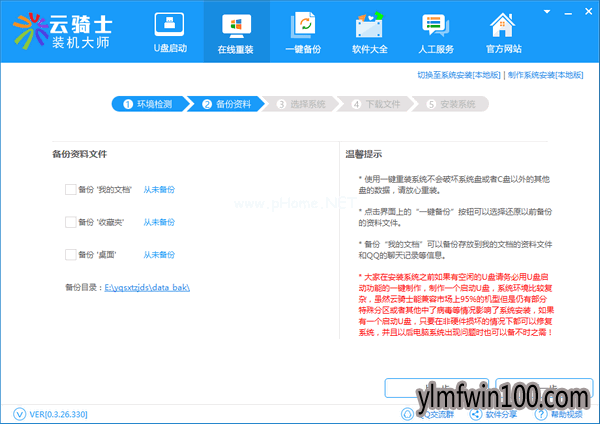Open 软件大全 software library
600x424 pixels.
pyautogui.click(x=370, y=32)
